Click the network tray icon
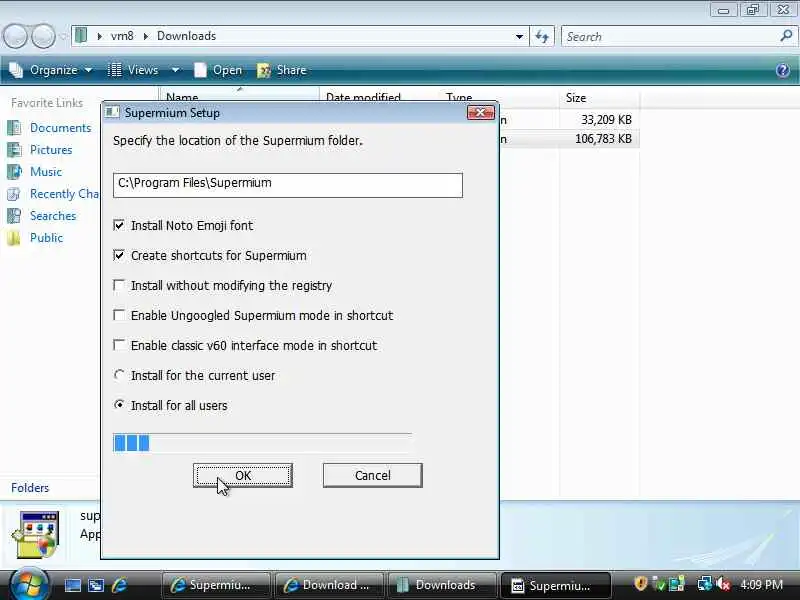This screenshot has width=800, height=600. pos(705,584)
